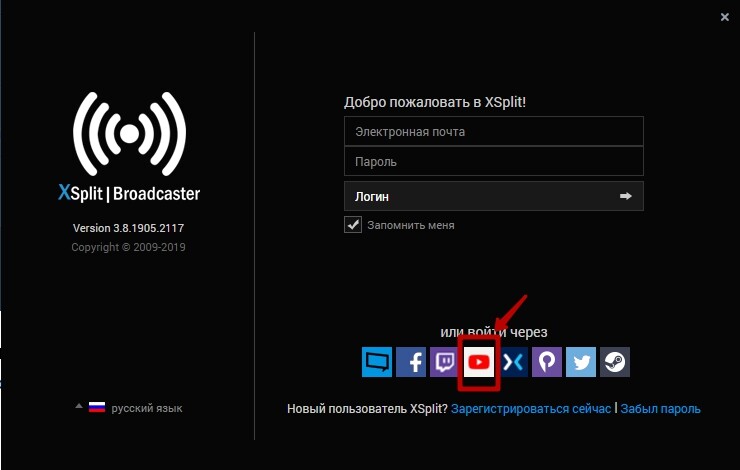Focus the Электронная почта field
This screenshot has width=740, height=470.
494,131
